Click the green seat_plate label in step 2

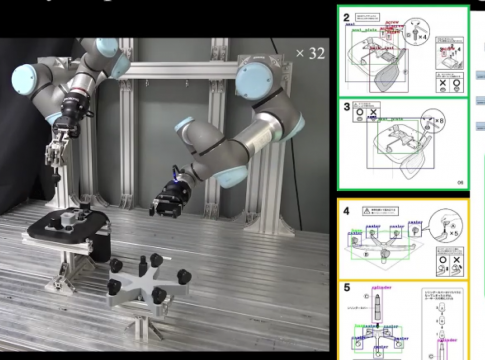[x=364, y=30]
